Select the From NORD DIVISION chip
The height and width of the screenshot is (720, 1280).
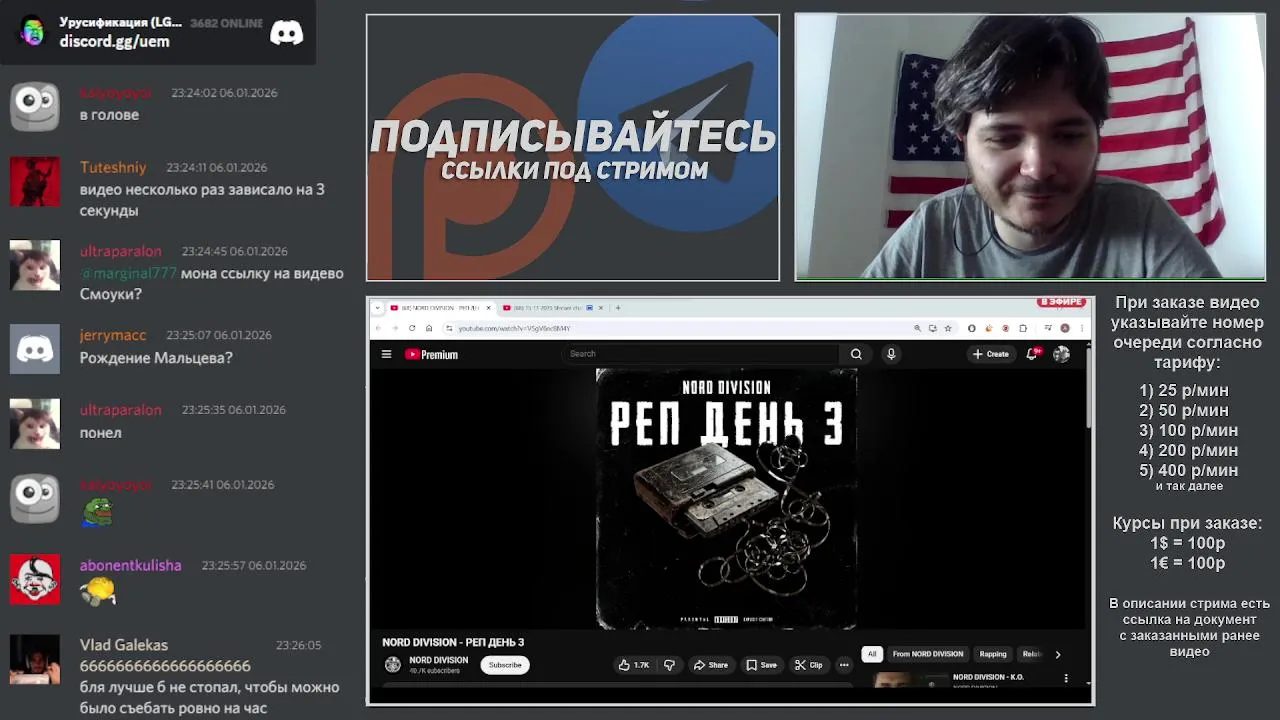(x=928, y=654)
